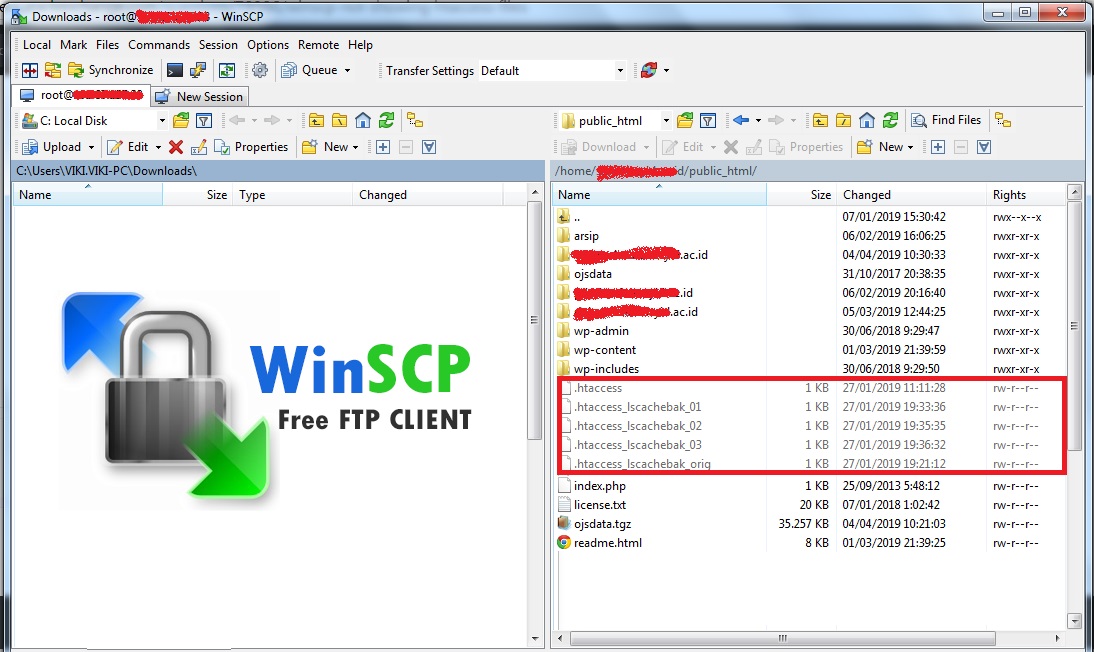1094x652 pixels.
Task: Open the Session menu
Action: pyautogui.click(x=218, y=45)
